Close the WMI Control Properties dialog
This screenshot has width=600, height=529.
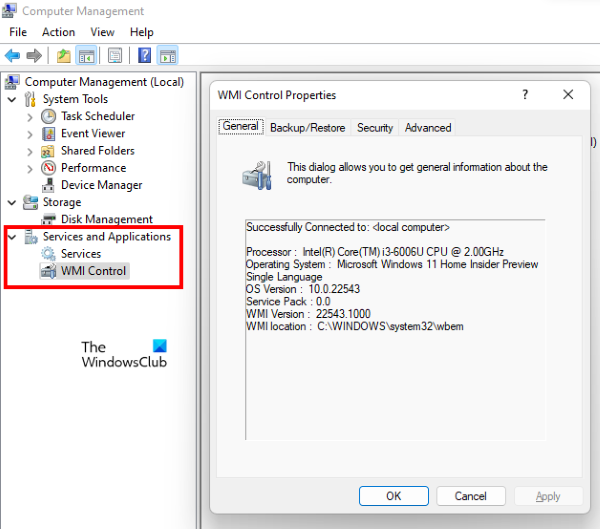click(568, 95)
